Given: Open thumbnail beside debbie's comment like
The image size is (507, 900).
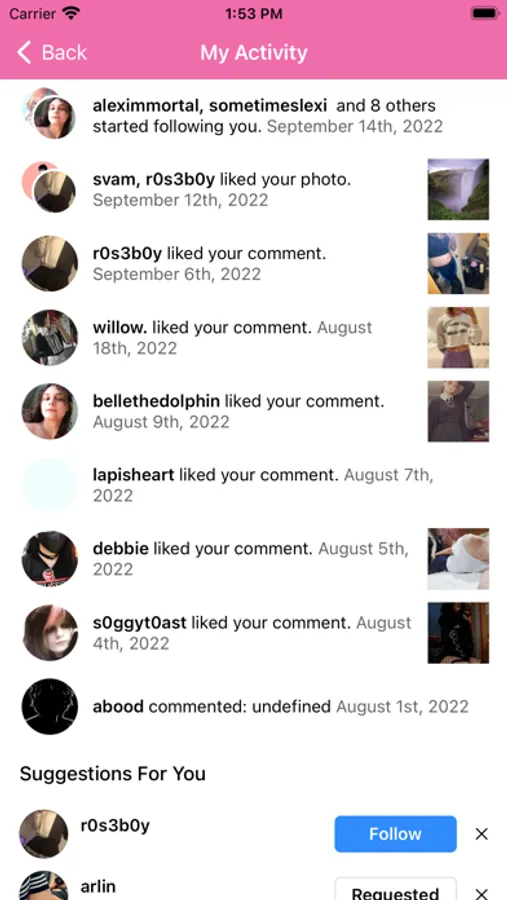Looking at the screenshot, I should pos(458,558).
